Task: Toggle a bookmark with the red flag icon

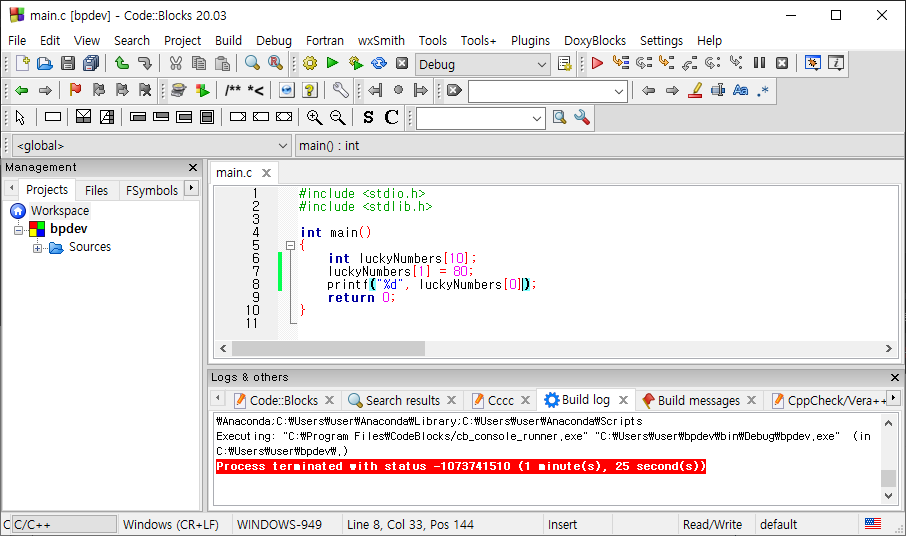Action: (75, 90)
